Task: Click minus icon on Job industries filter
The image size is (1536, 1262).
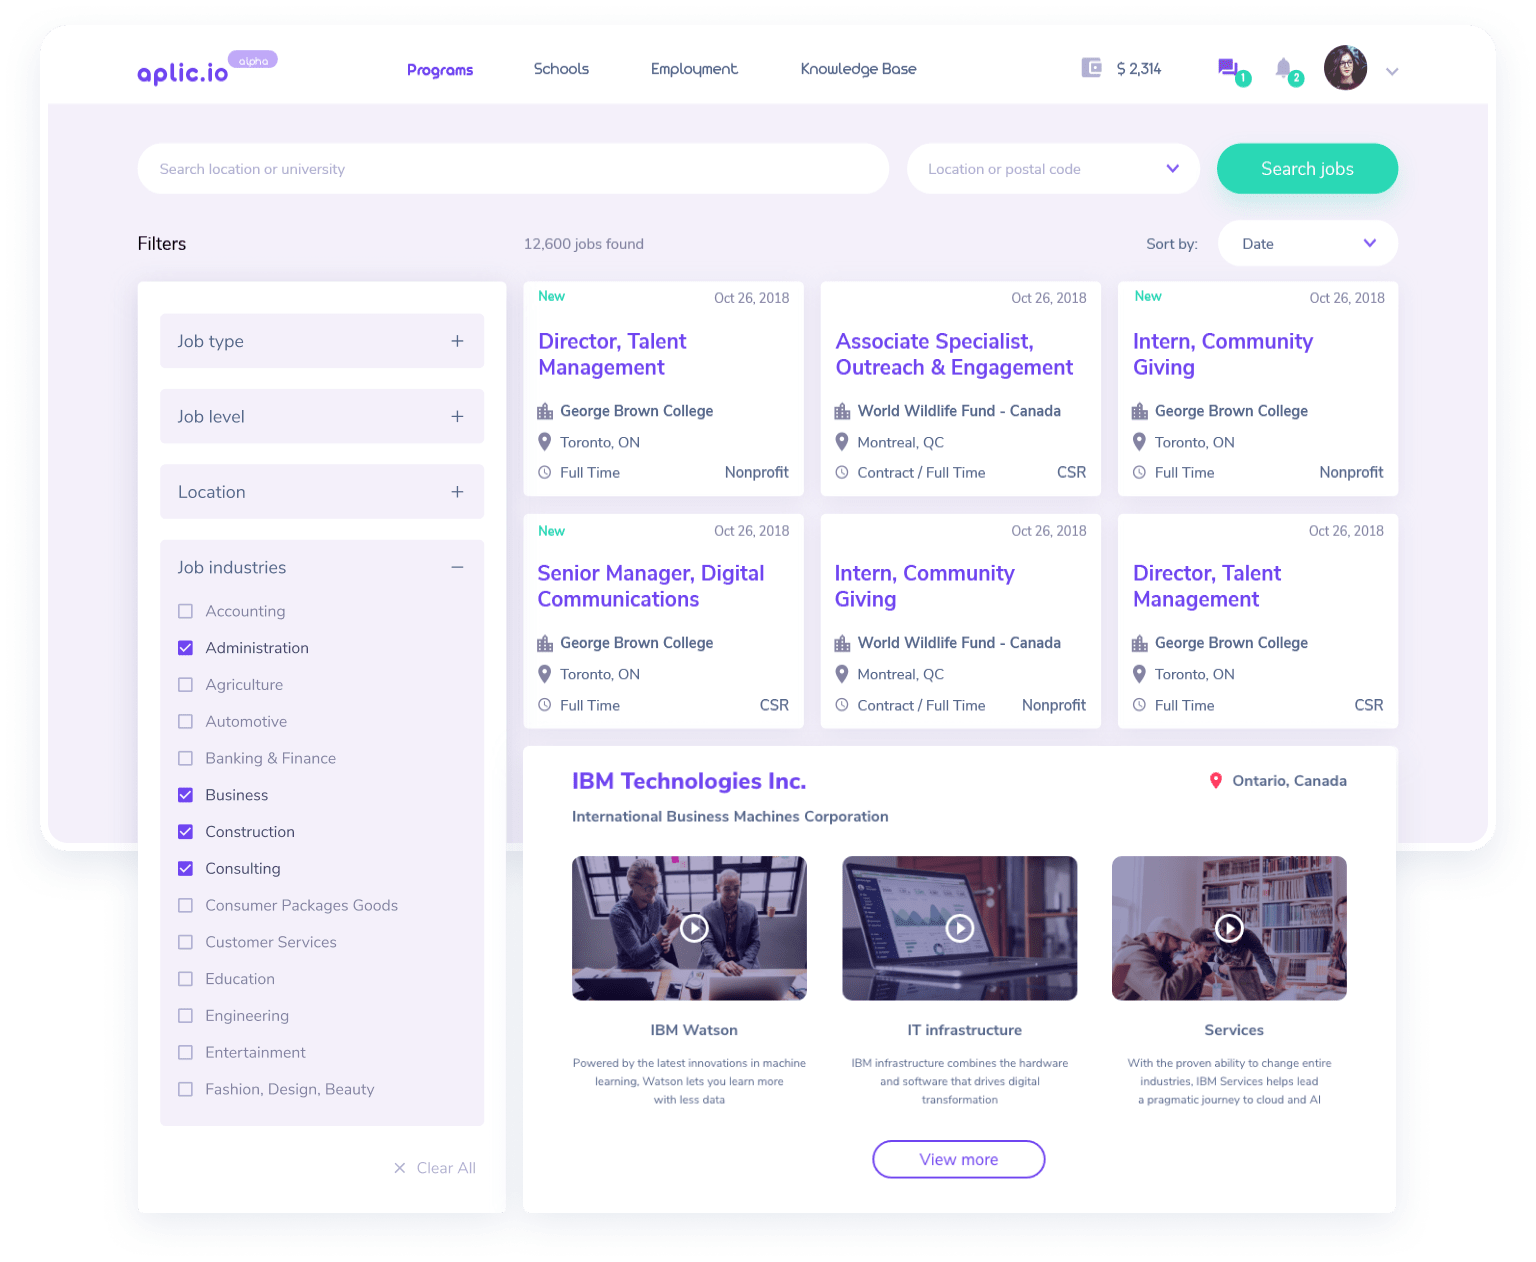Action: (457, 567)
